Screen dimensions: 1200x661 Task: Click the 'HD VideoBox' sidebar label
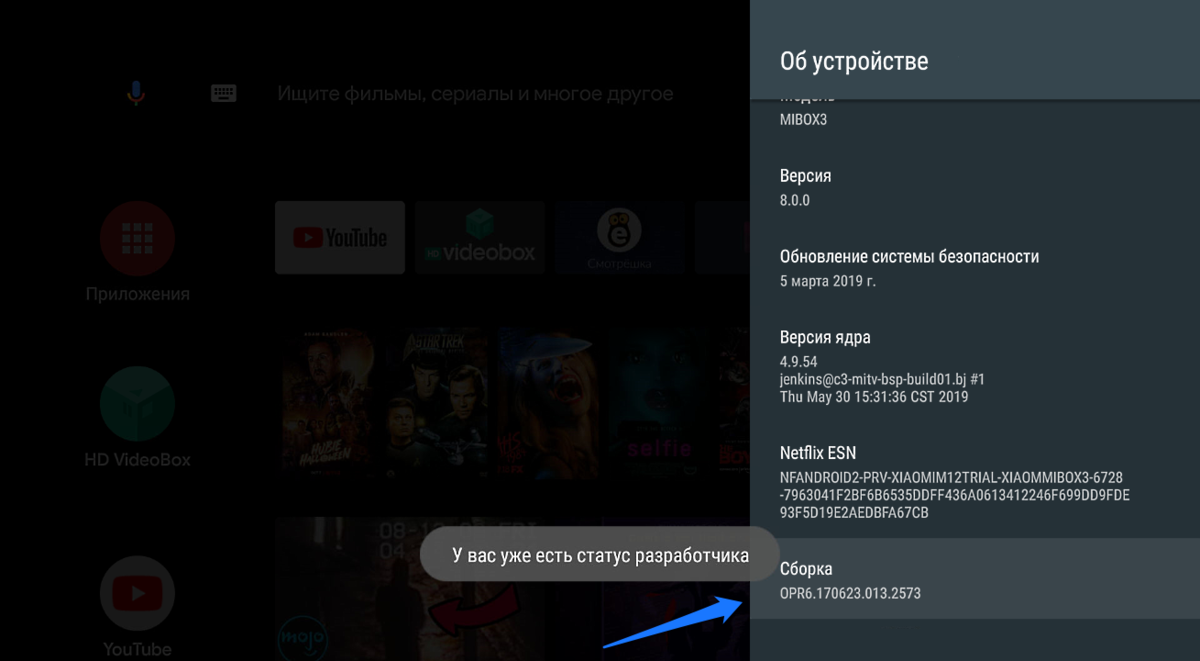[x=137, y=460]
